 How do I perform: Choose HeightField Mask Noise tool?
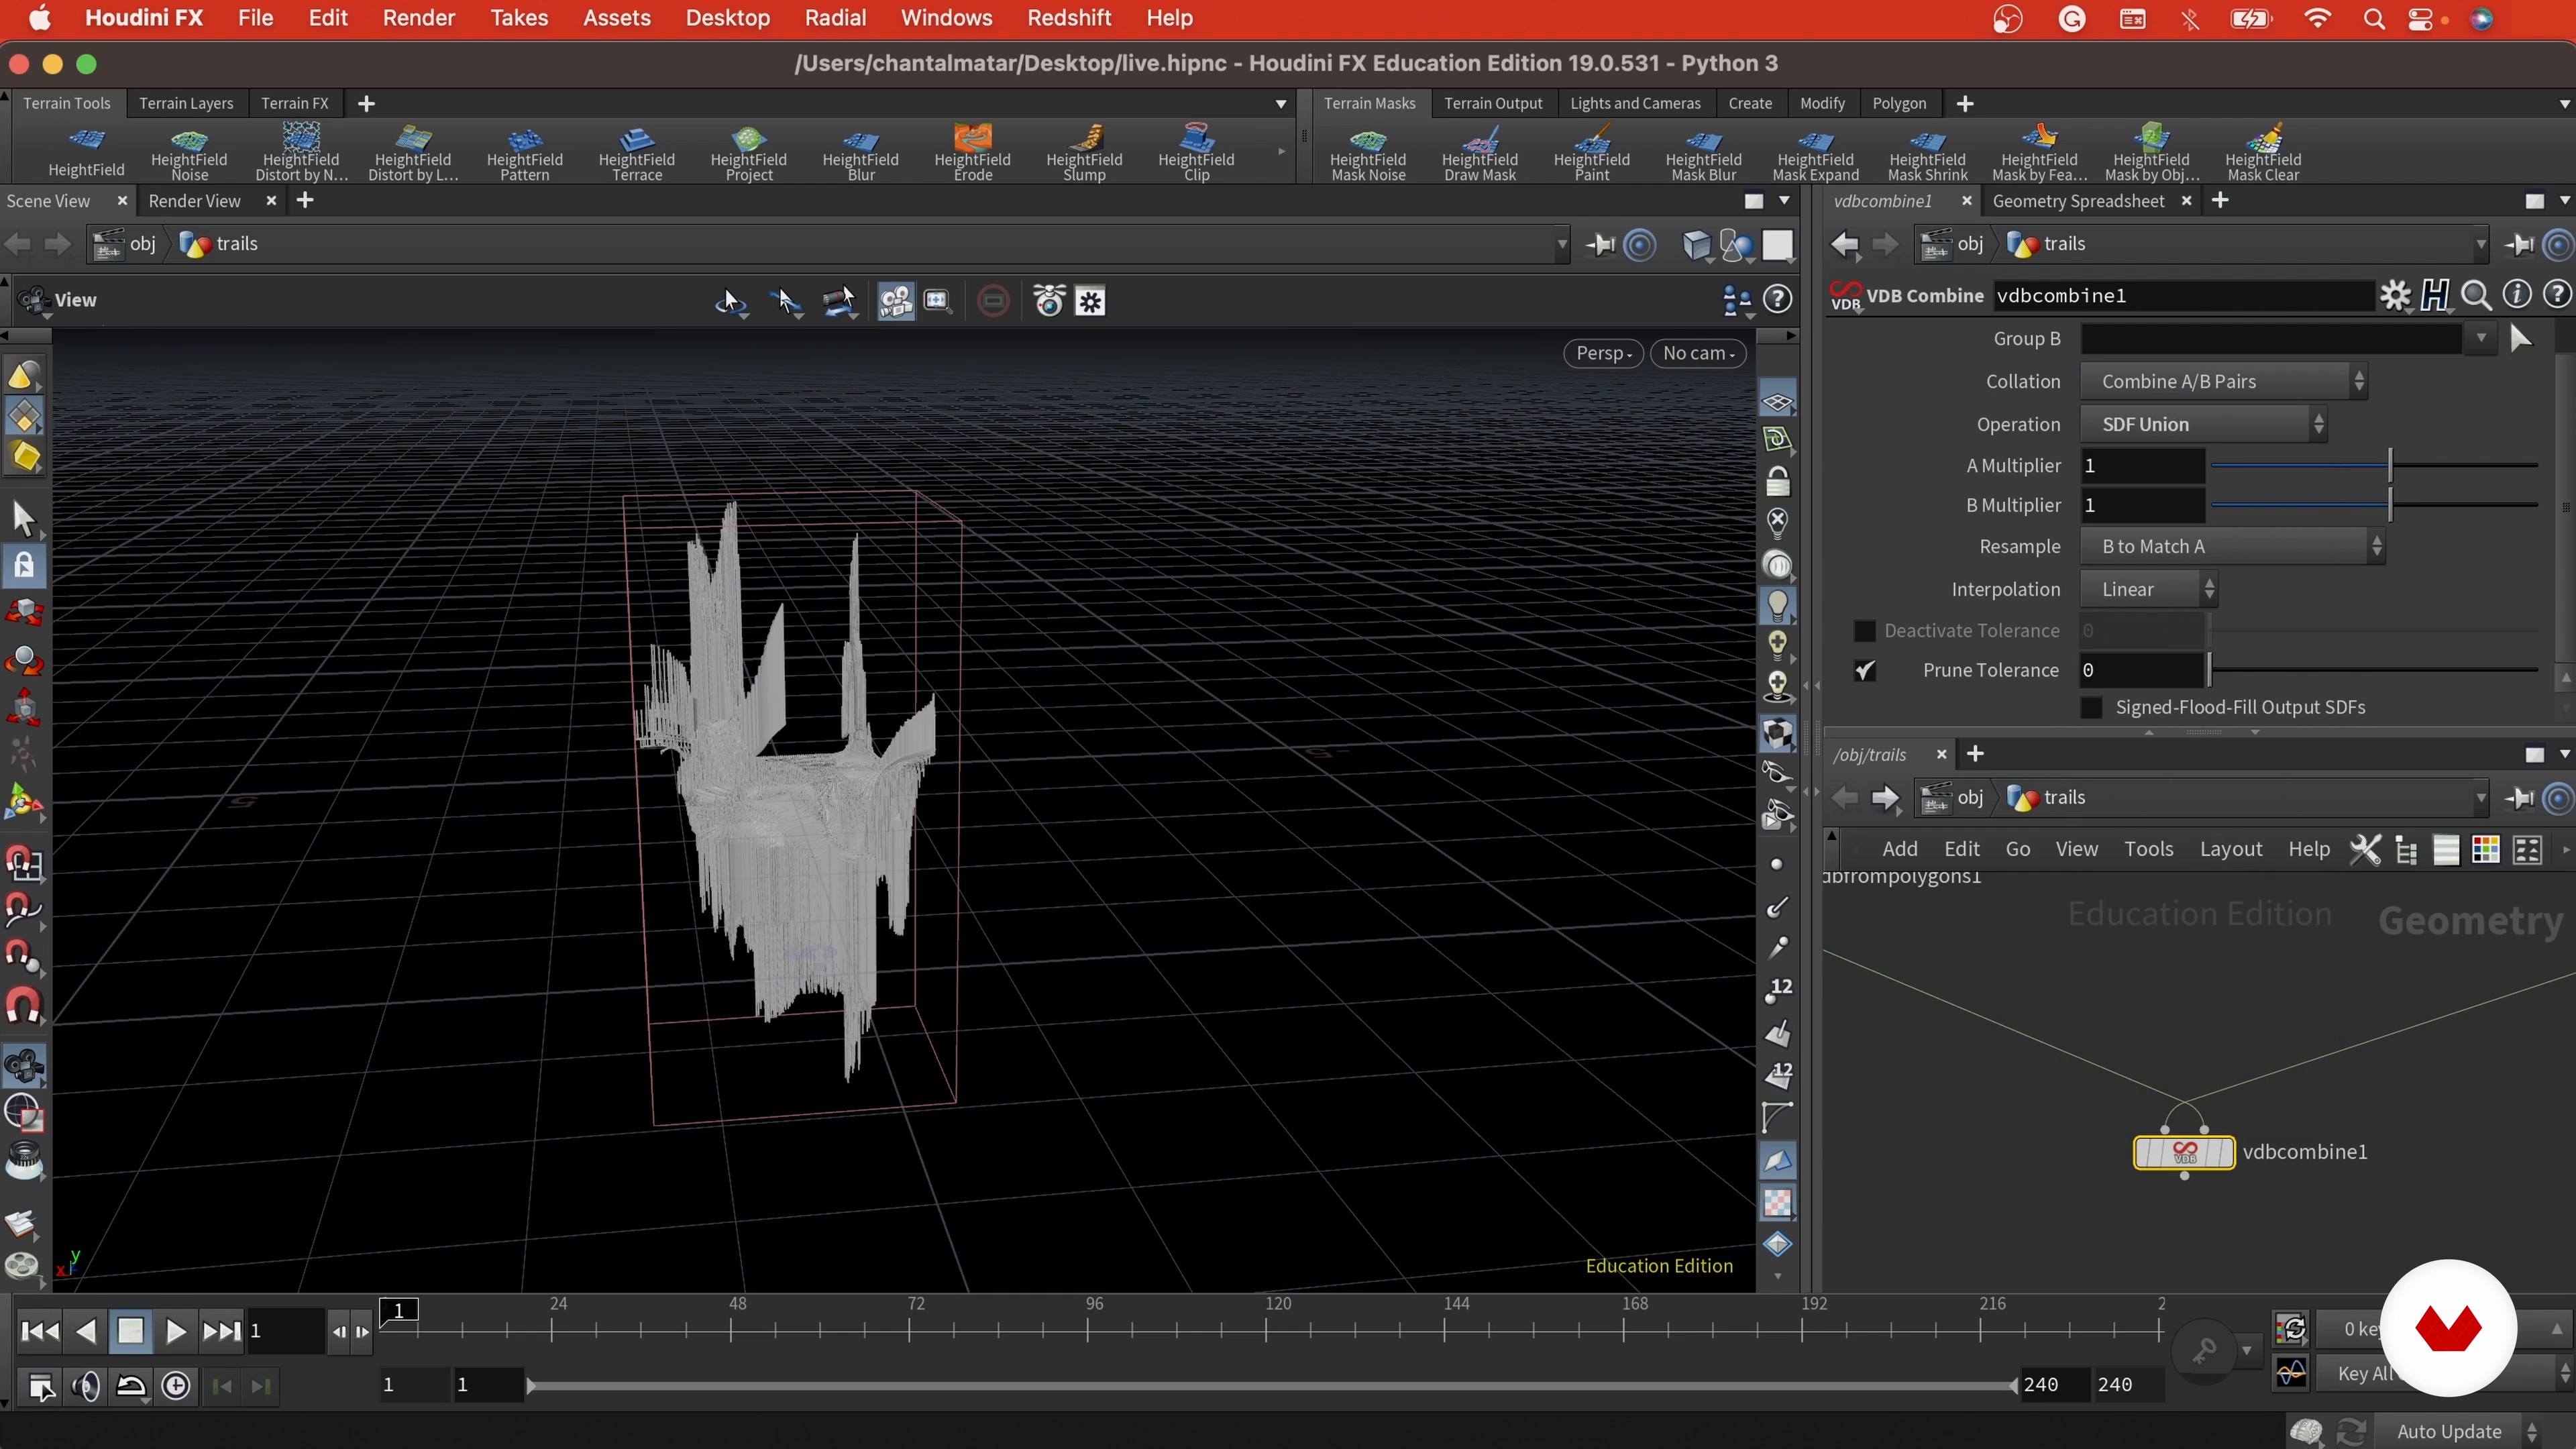pos(1368,153)
